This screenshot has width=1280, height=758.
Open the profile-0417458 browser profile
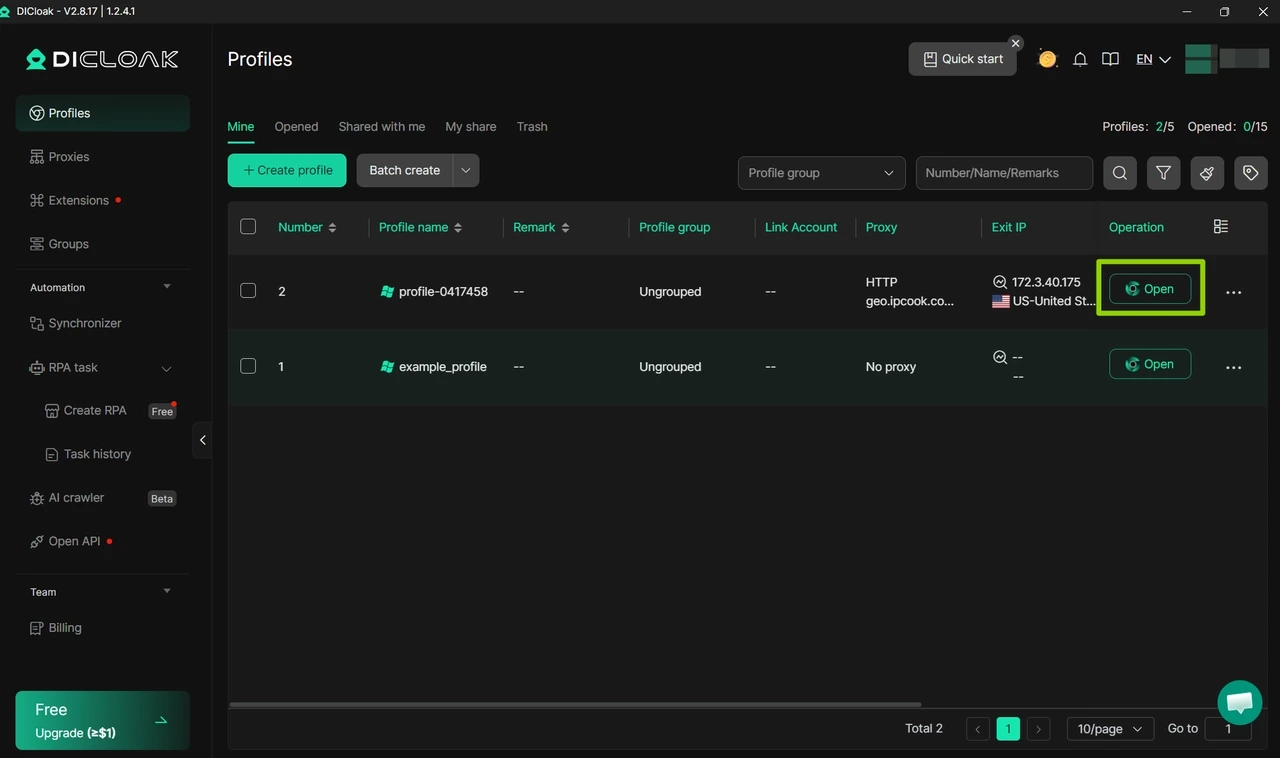(x=1150, y=289)
